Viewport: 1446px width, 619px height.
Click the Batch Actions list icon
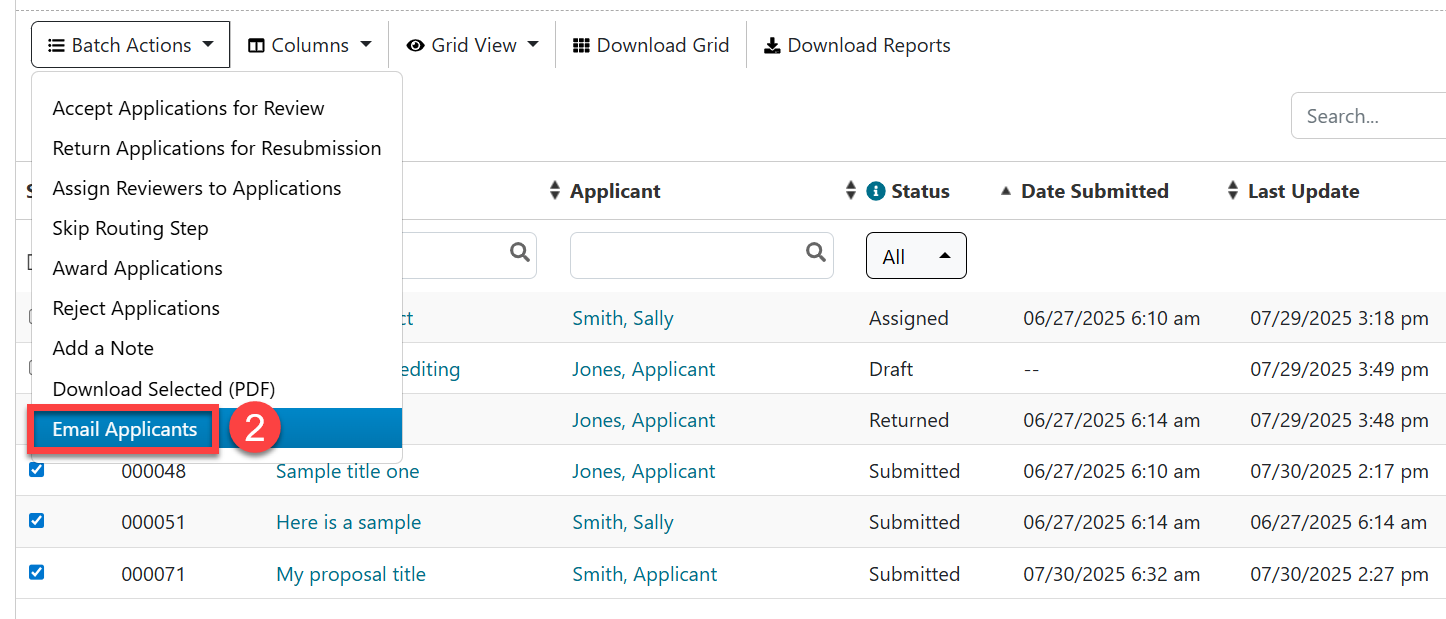(57, 45)
